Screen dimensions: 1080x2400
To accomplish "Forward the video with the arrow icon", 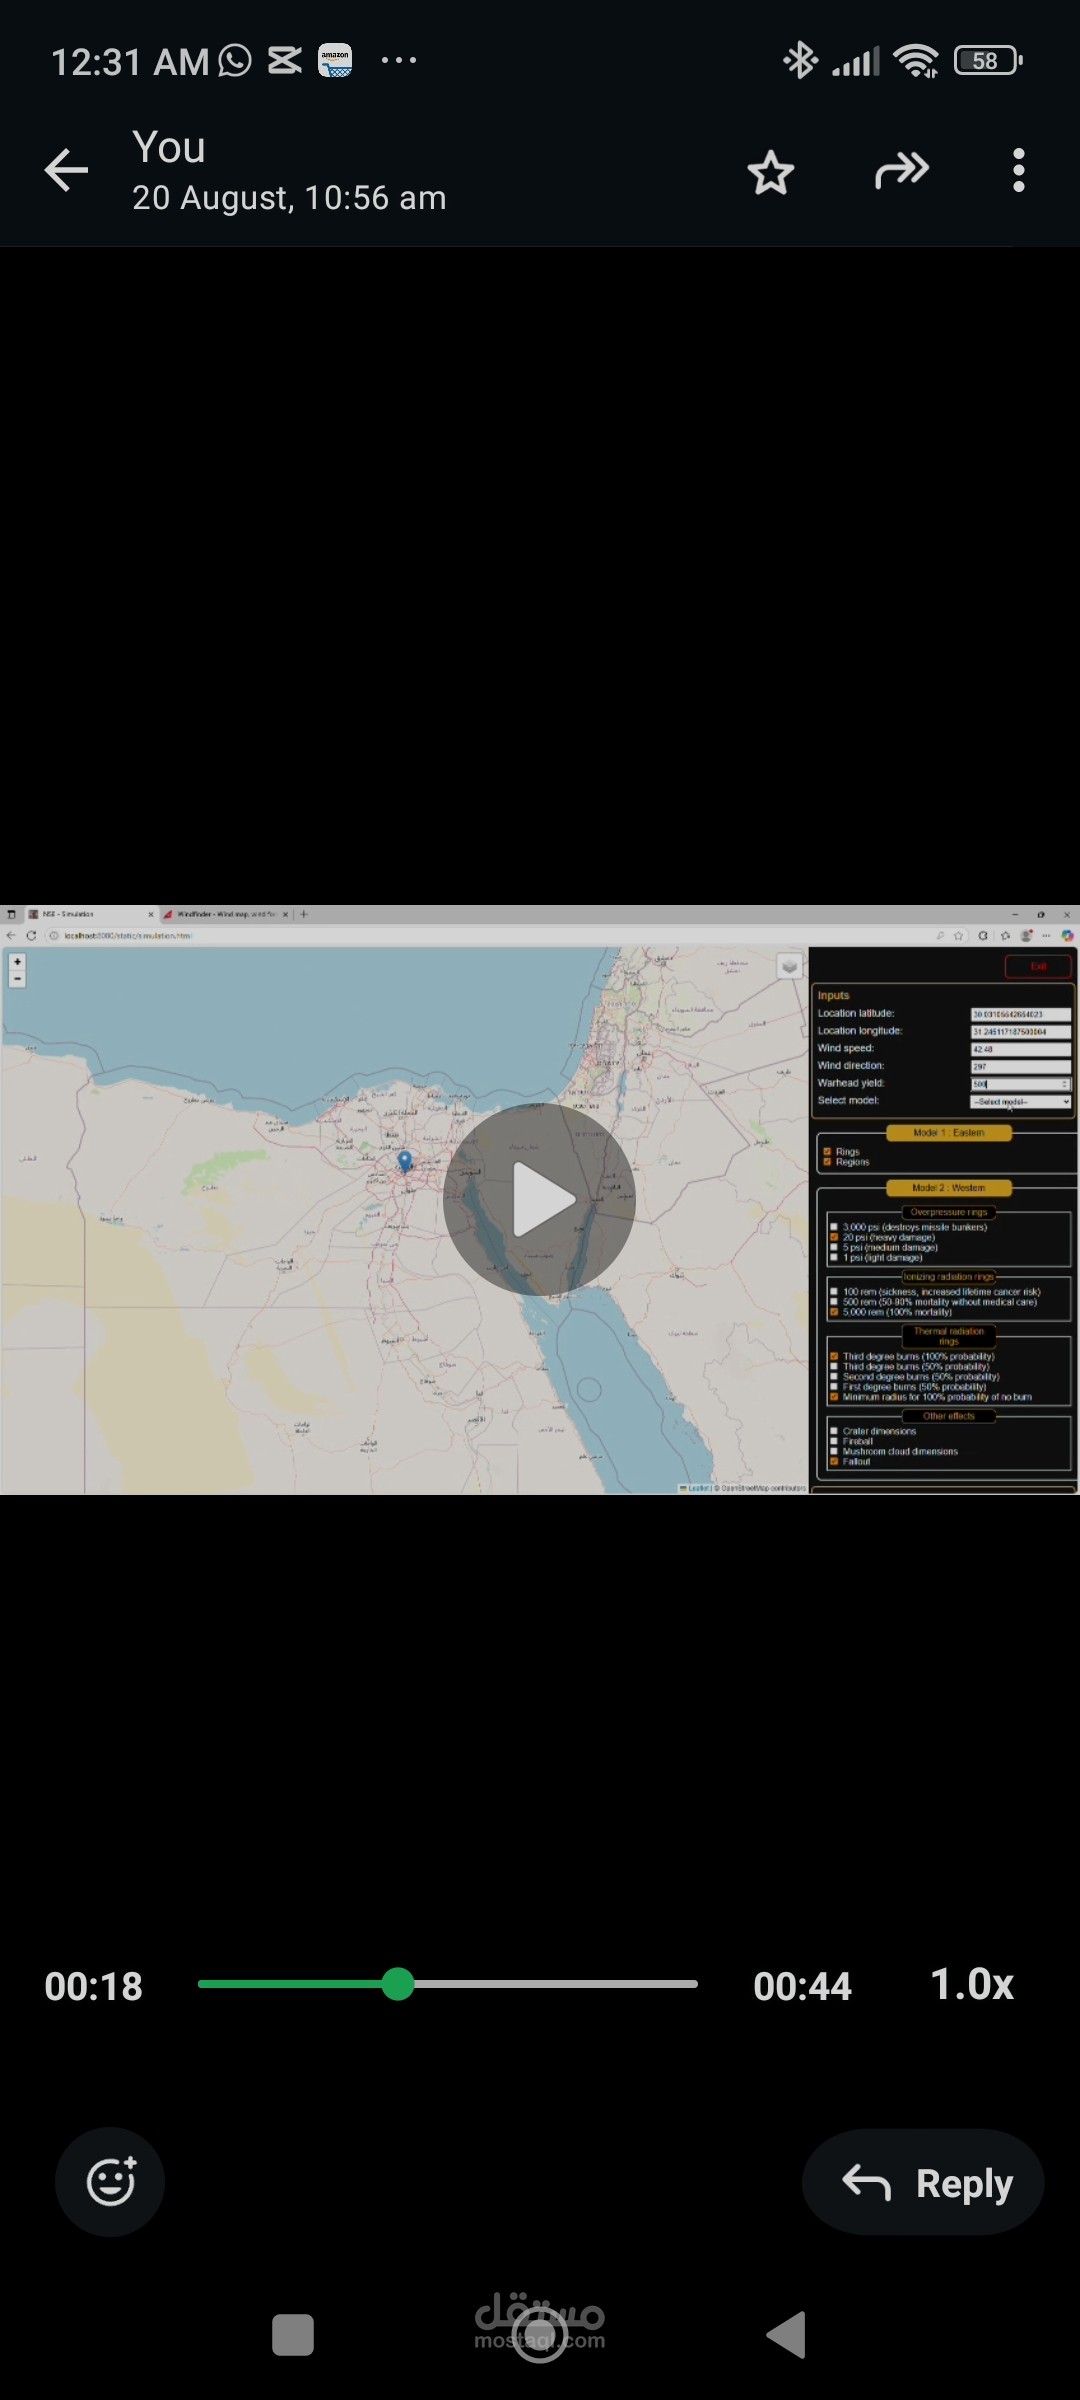I will [902, 171].
